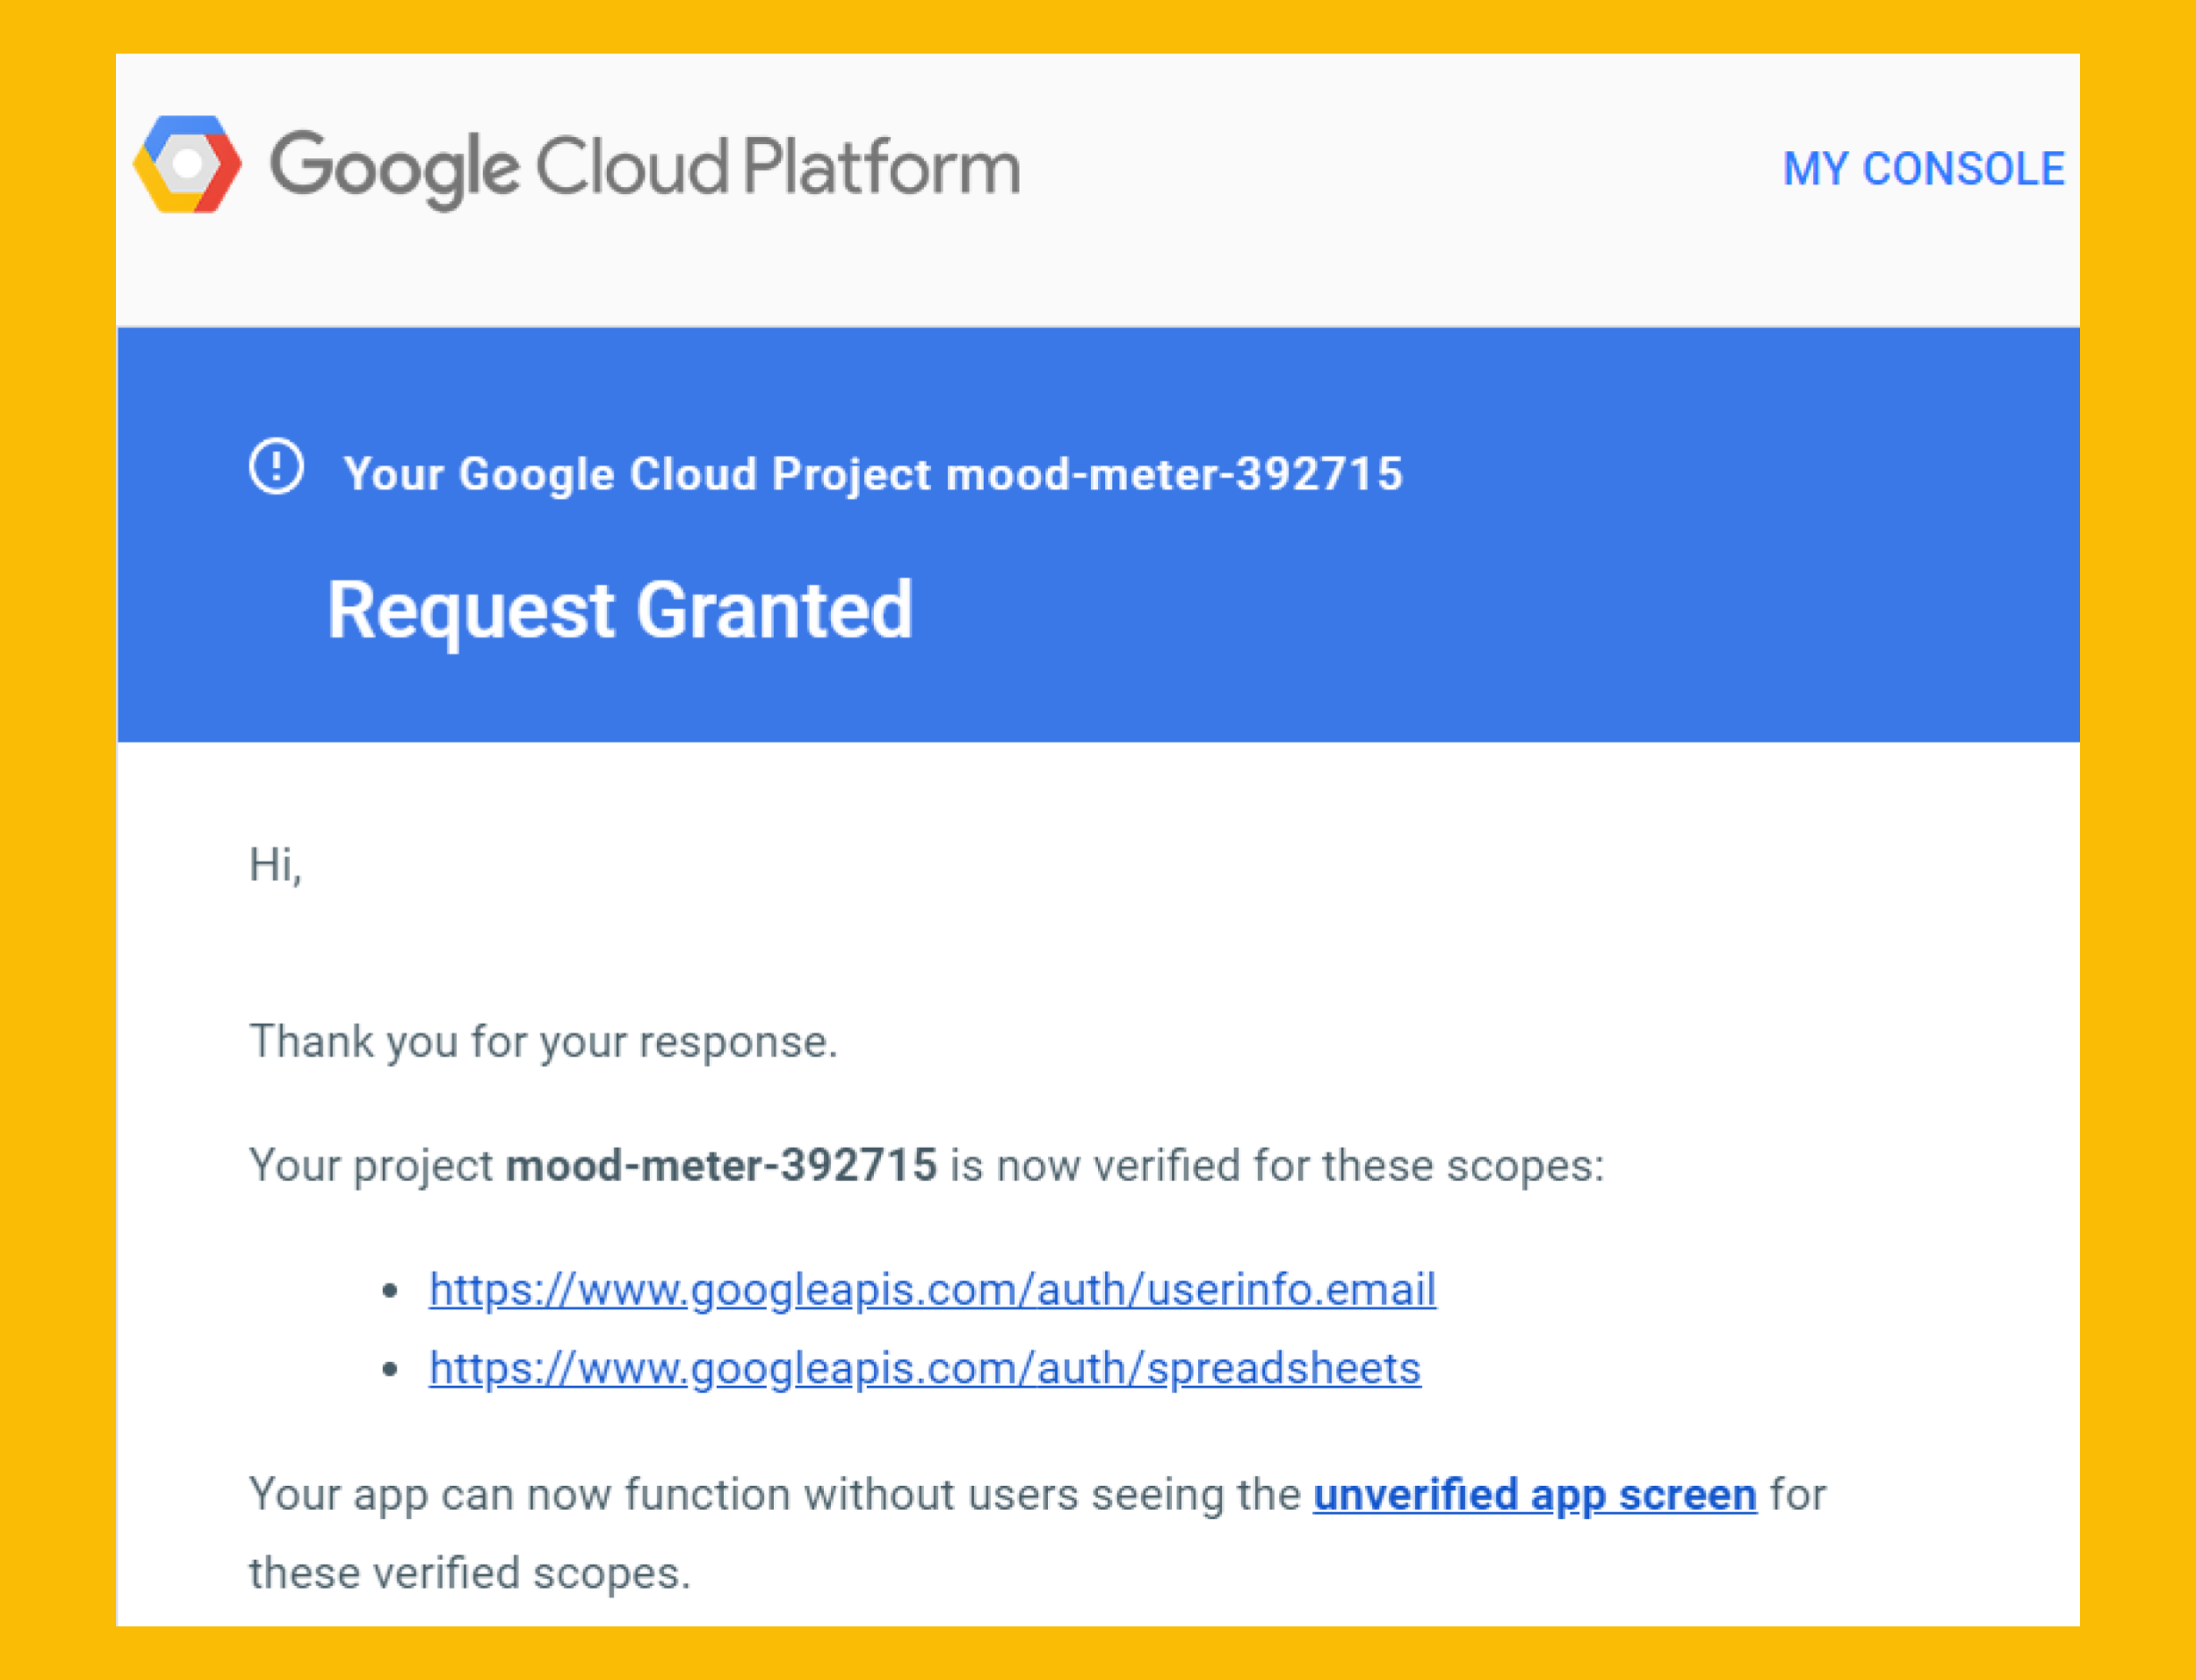Screen dimensions: 2196x1680
Task: Open the MY CONSOLE link
Action: click(1924, 169)
